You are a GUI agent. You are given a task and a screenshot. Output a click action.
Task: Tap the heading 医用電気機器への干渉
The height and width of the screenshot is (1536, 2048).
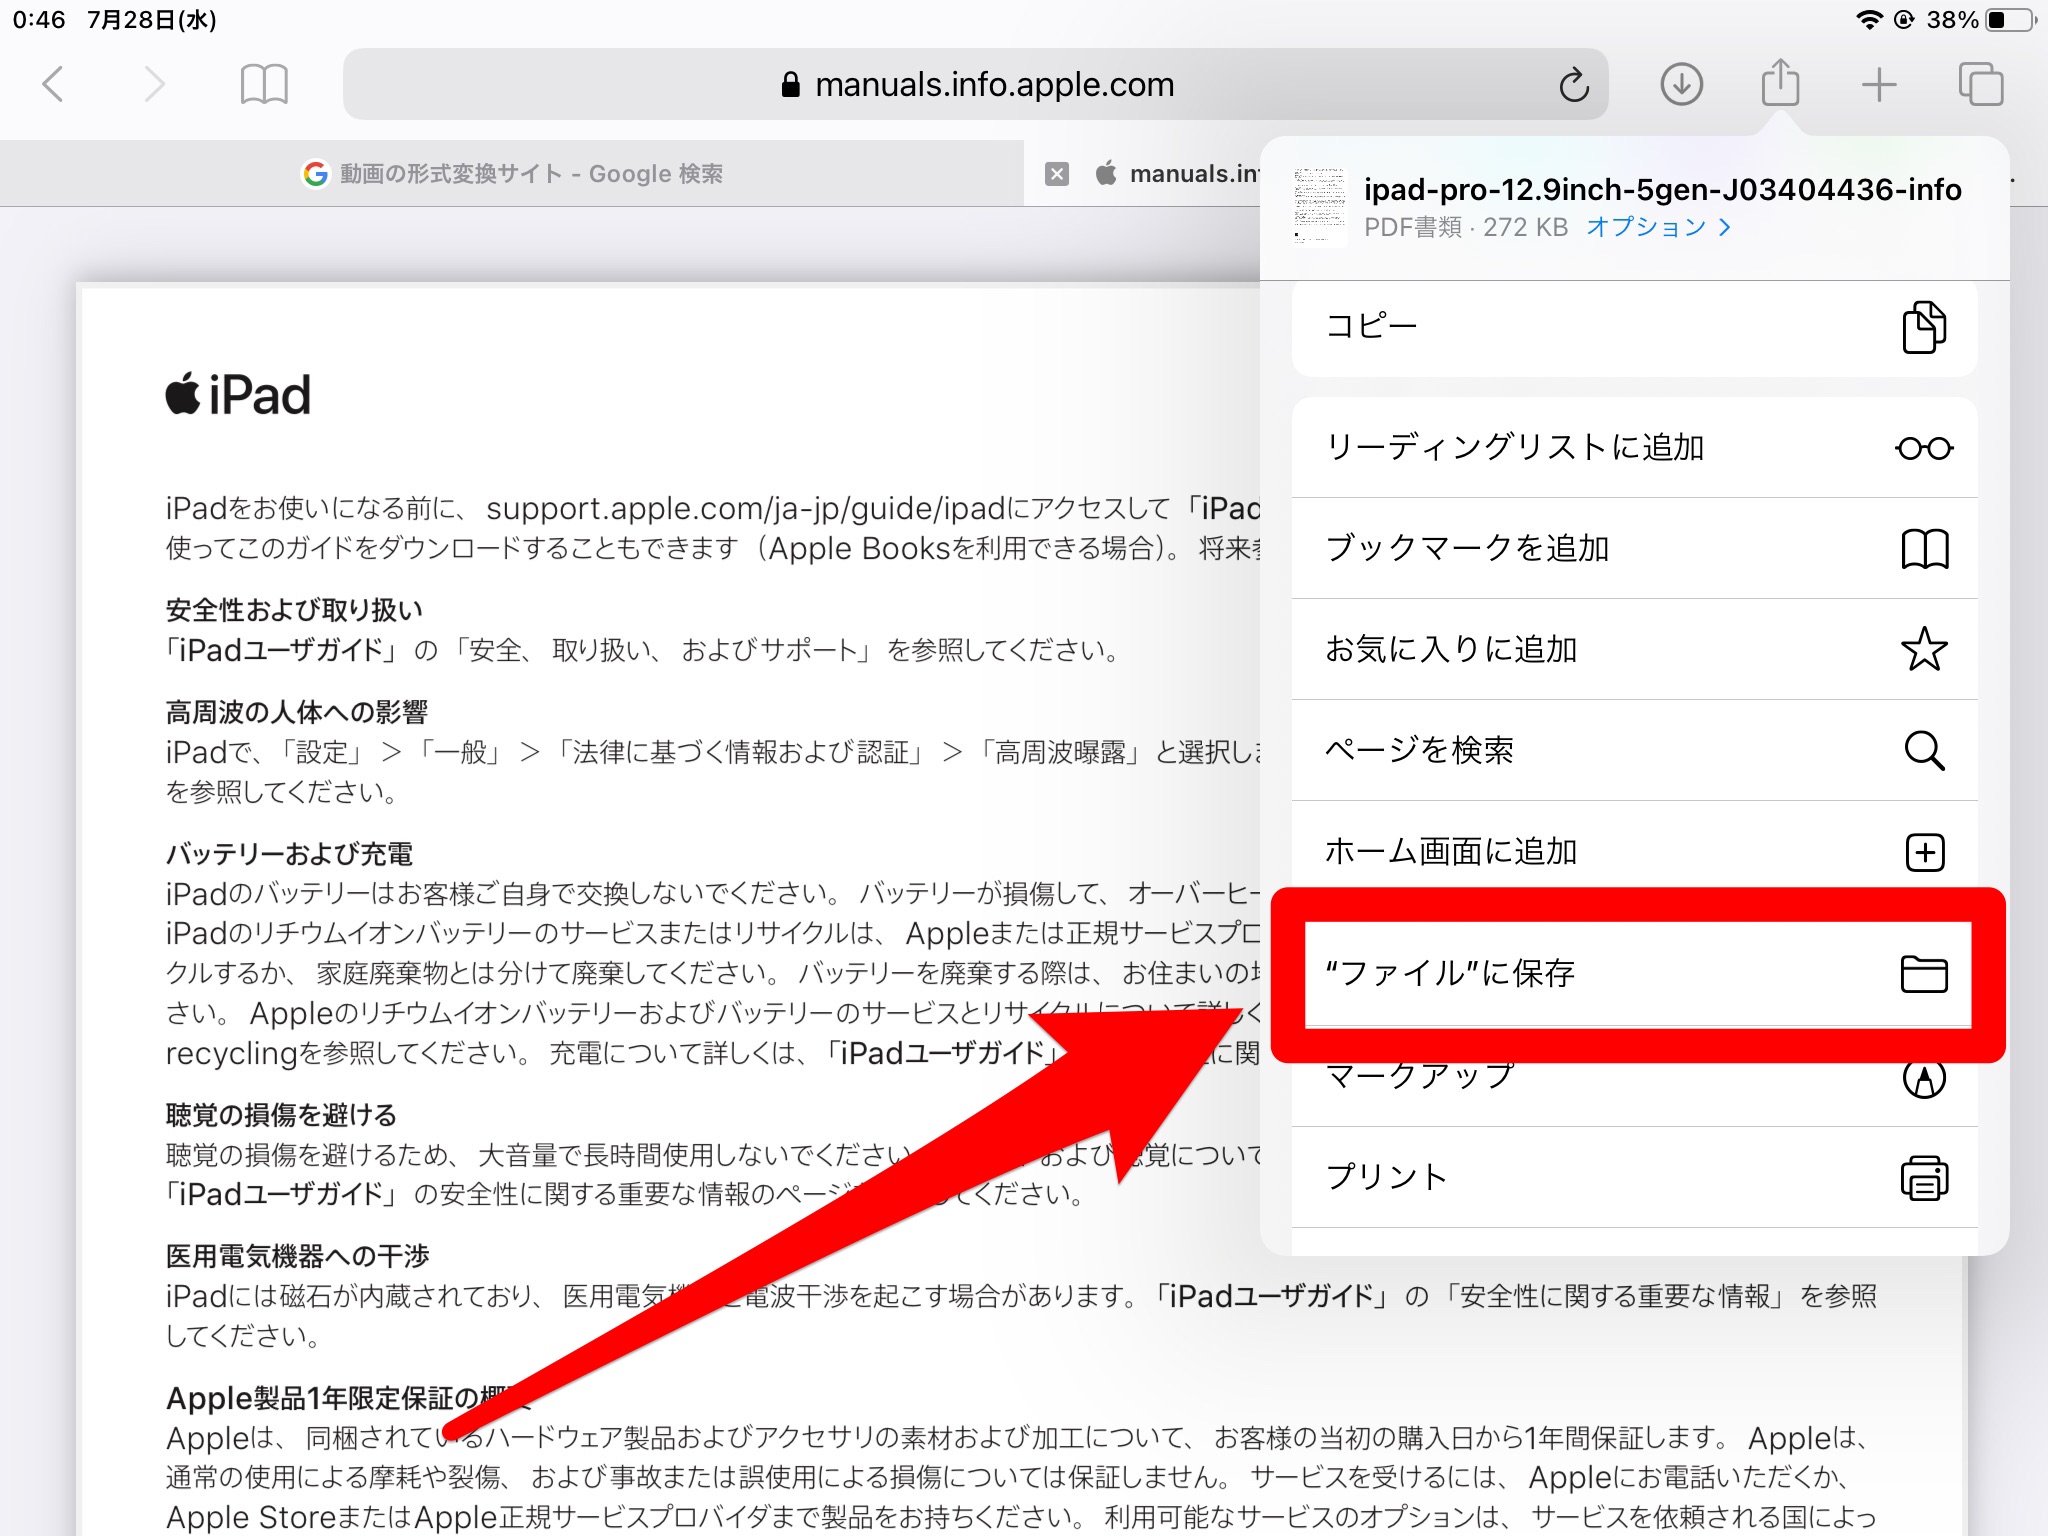[x=297, y=1256]
